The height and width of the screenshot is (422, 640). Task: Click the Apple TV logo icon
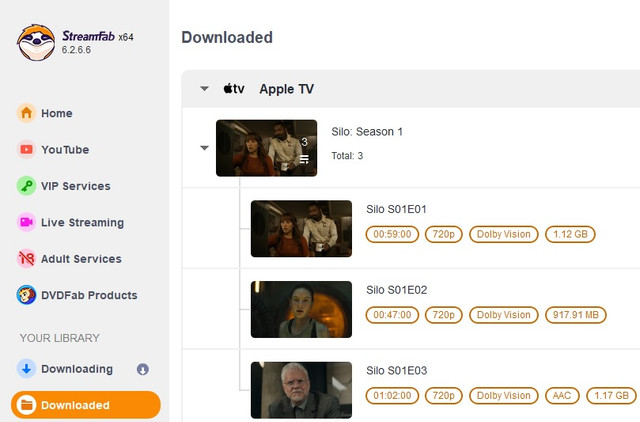(x=234, y=89)
